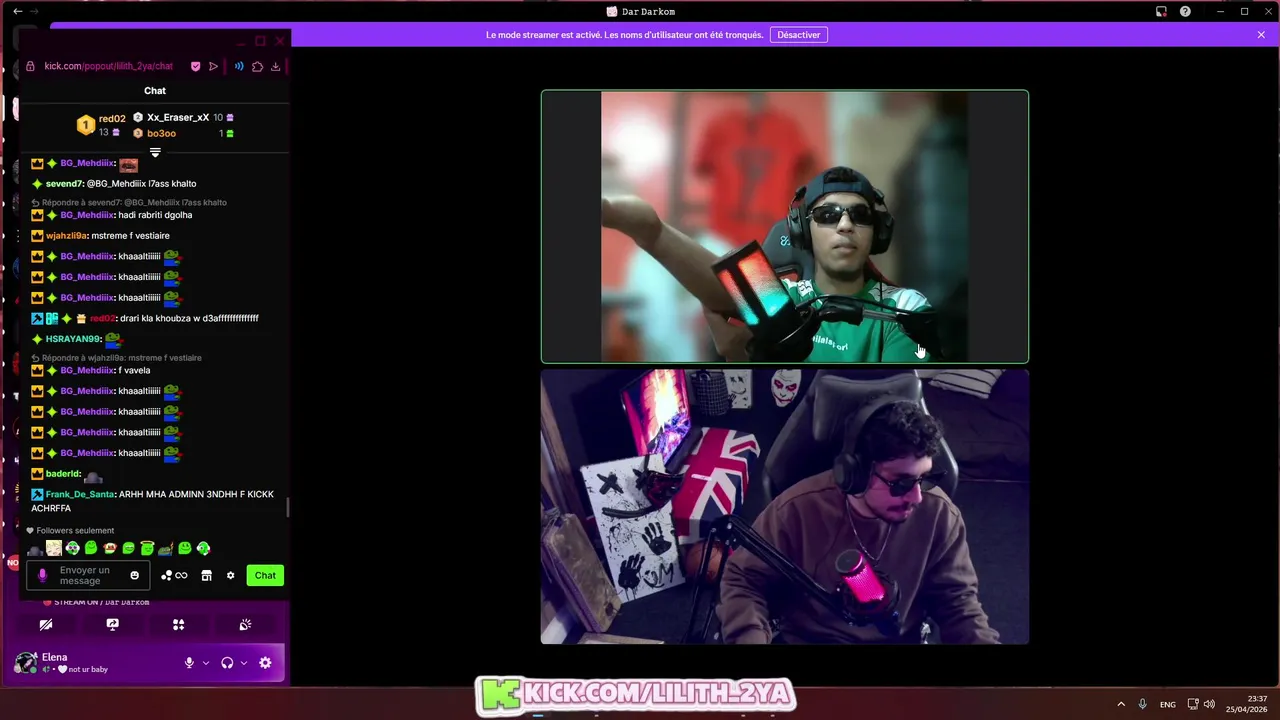Click username red02 in gift leaderboard
The height and width of the screenshot is (720, 1280).
(x=112, y=119)
